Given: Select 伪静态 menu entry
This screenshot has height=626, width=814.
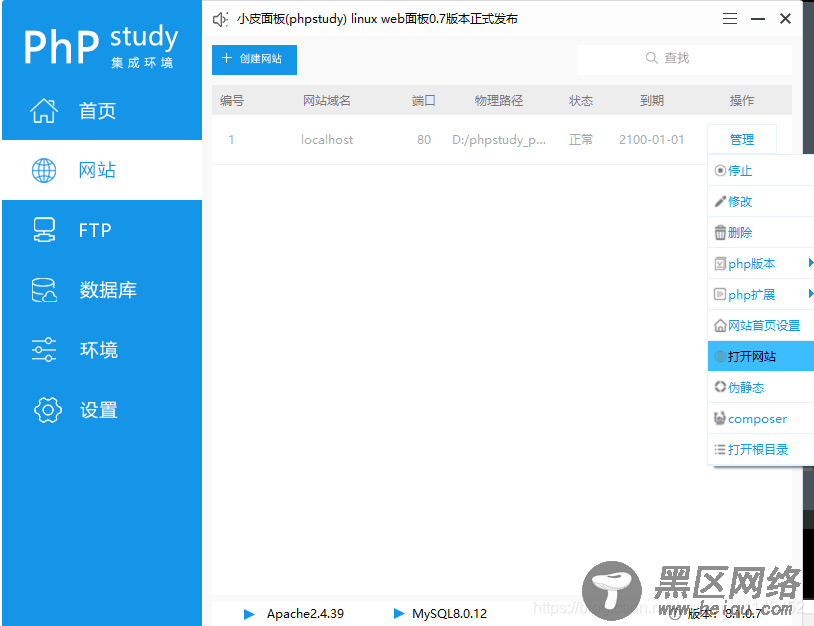Looking at the screenshot, I should pos(761,387).
